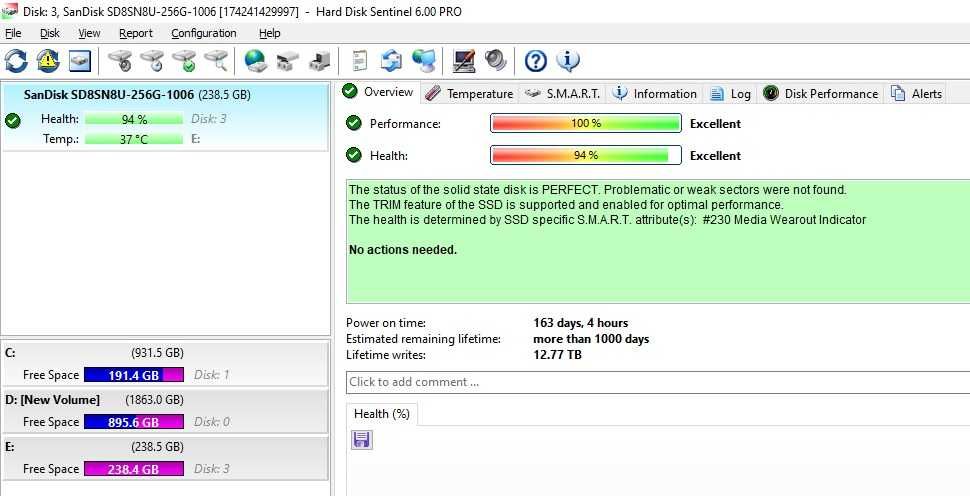Click the Excellent label next to Health
Image resolution: width=970 pixels, height=496 pixels.
click(x=715, y=156)
